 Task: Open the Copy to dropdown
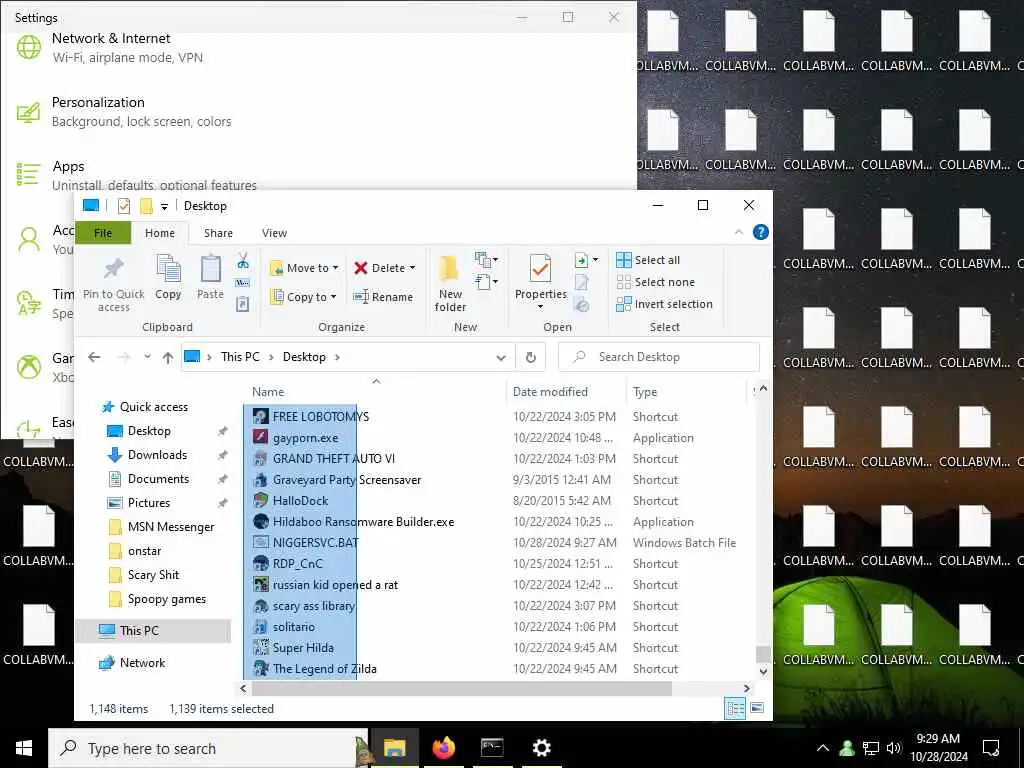[304, 297]
